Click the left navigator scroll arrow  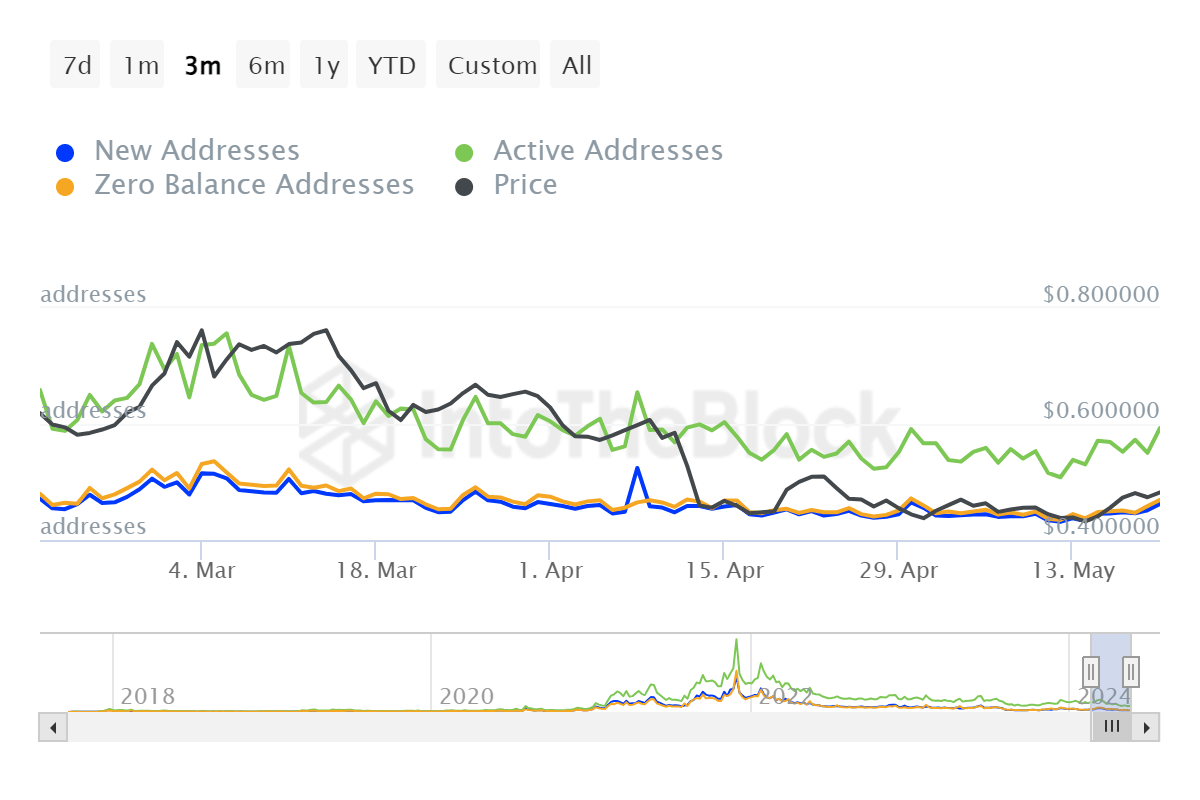(x=52, y=727)
